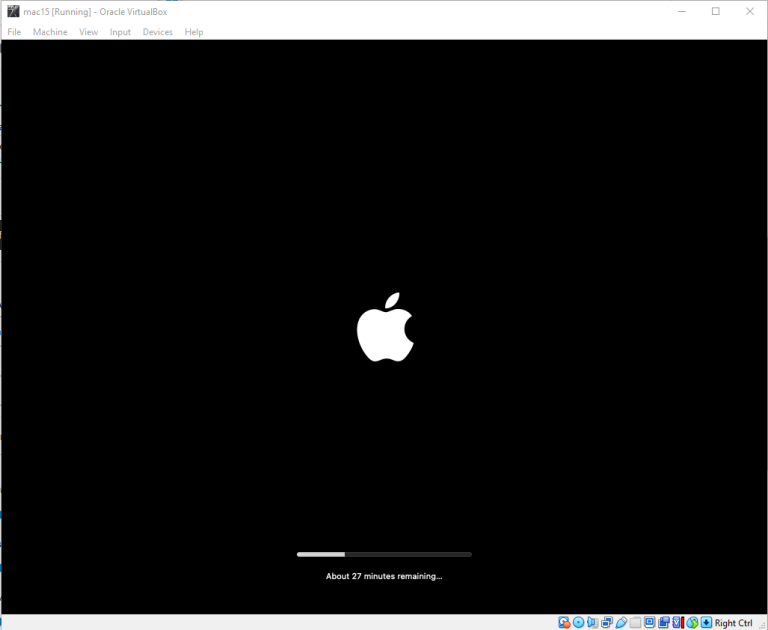Click the optical disk status icon
Screen dimensions: 768x630
(x=578, y=622)
